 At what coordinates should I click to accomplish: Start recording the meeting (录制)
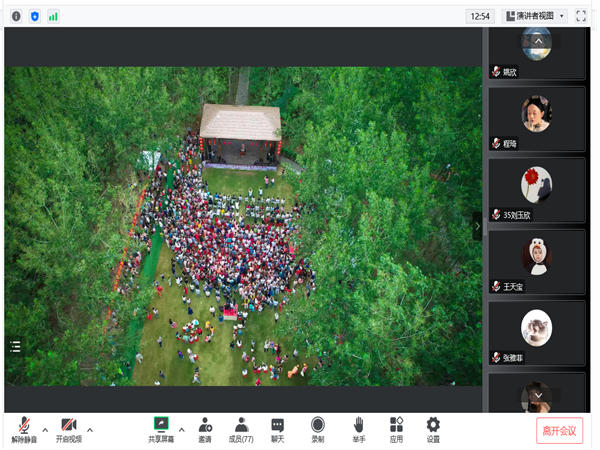click(x=317, y=429)
